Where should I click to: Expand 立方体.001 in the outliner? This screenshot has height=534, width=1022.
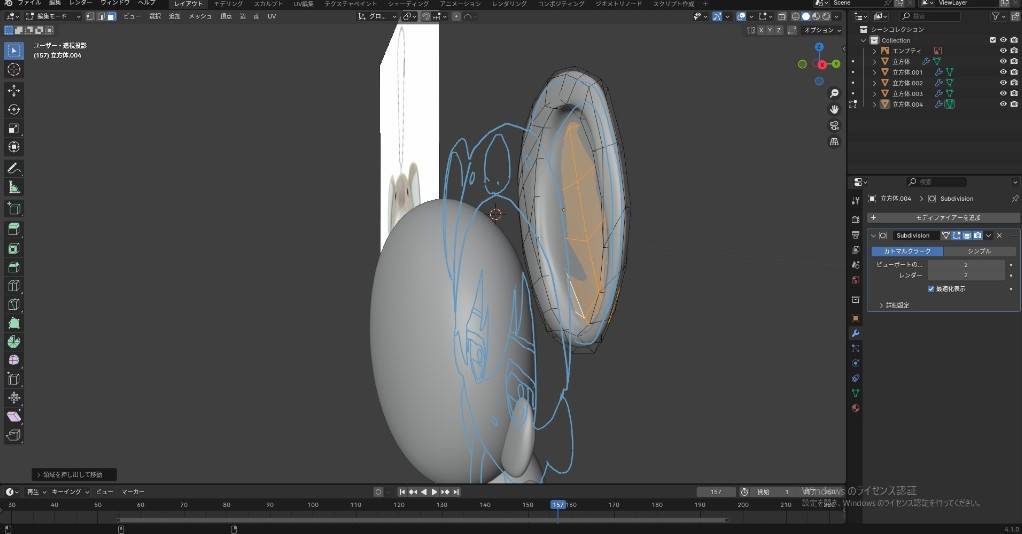click(x=874, y=72)
